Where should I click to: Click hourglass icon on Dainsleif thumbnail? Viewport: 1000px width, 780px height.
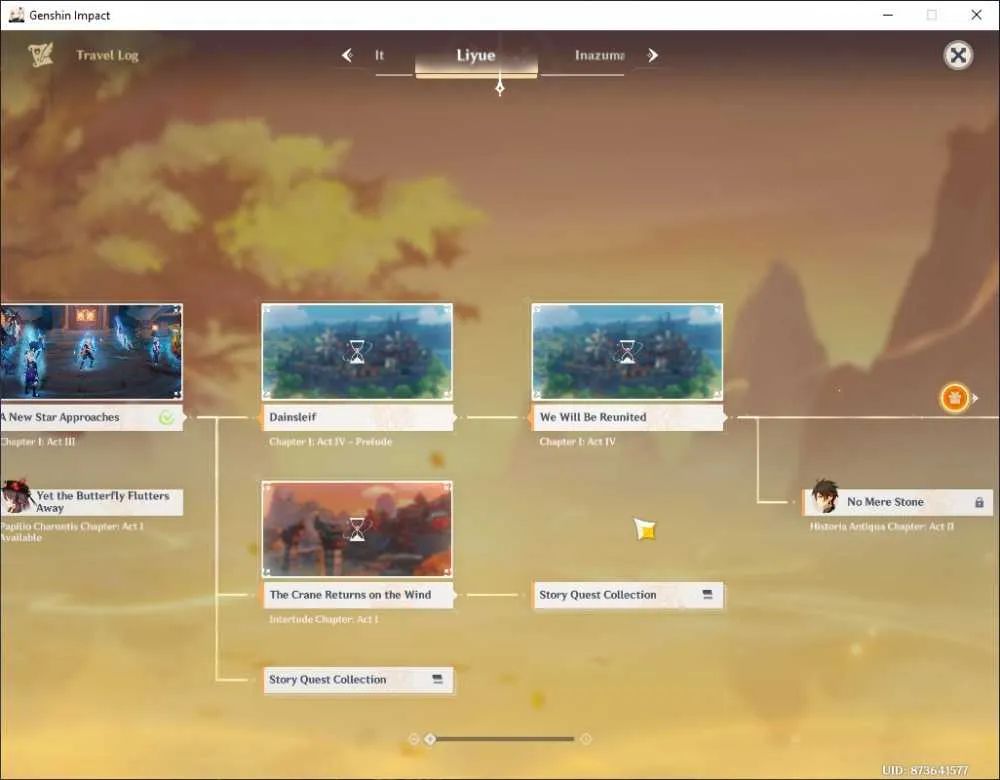(x=357, y=352)
